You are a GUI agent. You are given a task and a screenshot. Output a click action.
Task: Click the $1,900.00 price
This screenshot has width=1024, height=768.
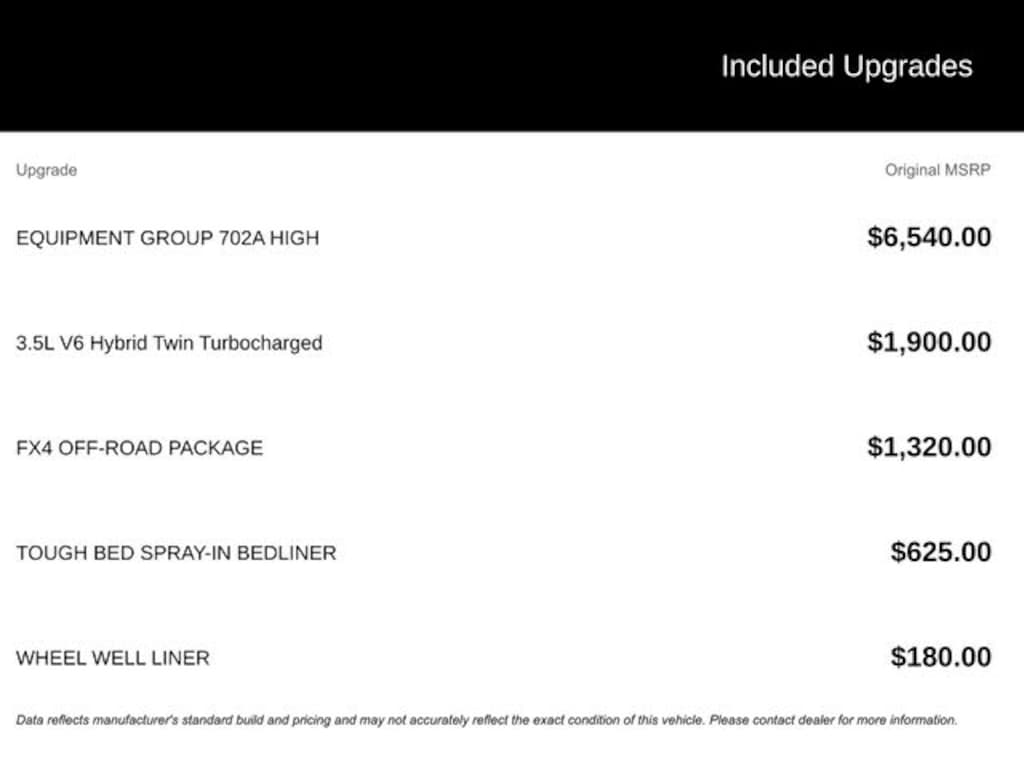929,342
